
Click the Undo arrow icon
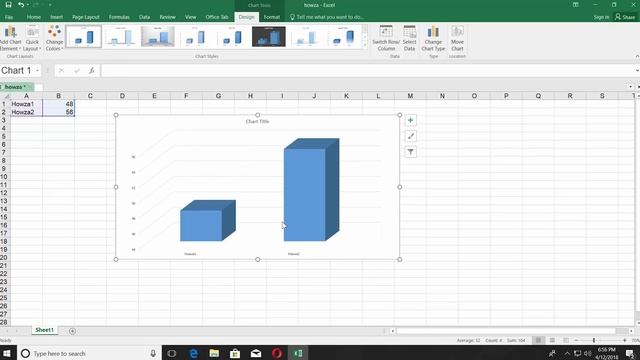click(x=20, y=5)
